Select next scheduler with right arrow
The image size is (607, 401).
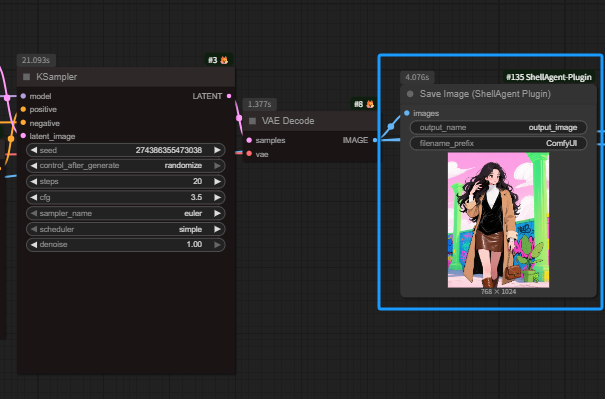218,230
